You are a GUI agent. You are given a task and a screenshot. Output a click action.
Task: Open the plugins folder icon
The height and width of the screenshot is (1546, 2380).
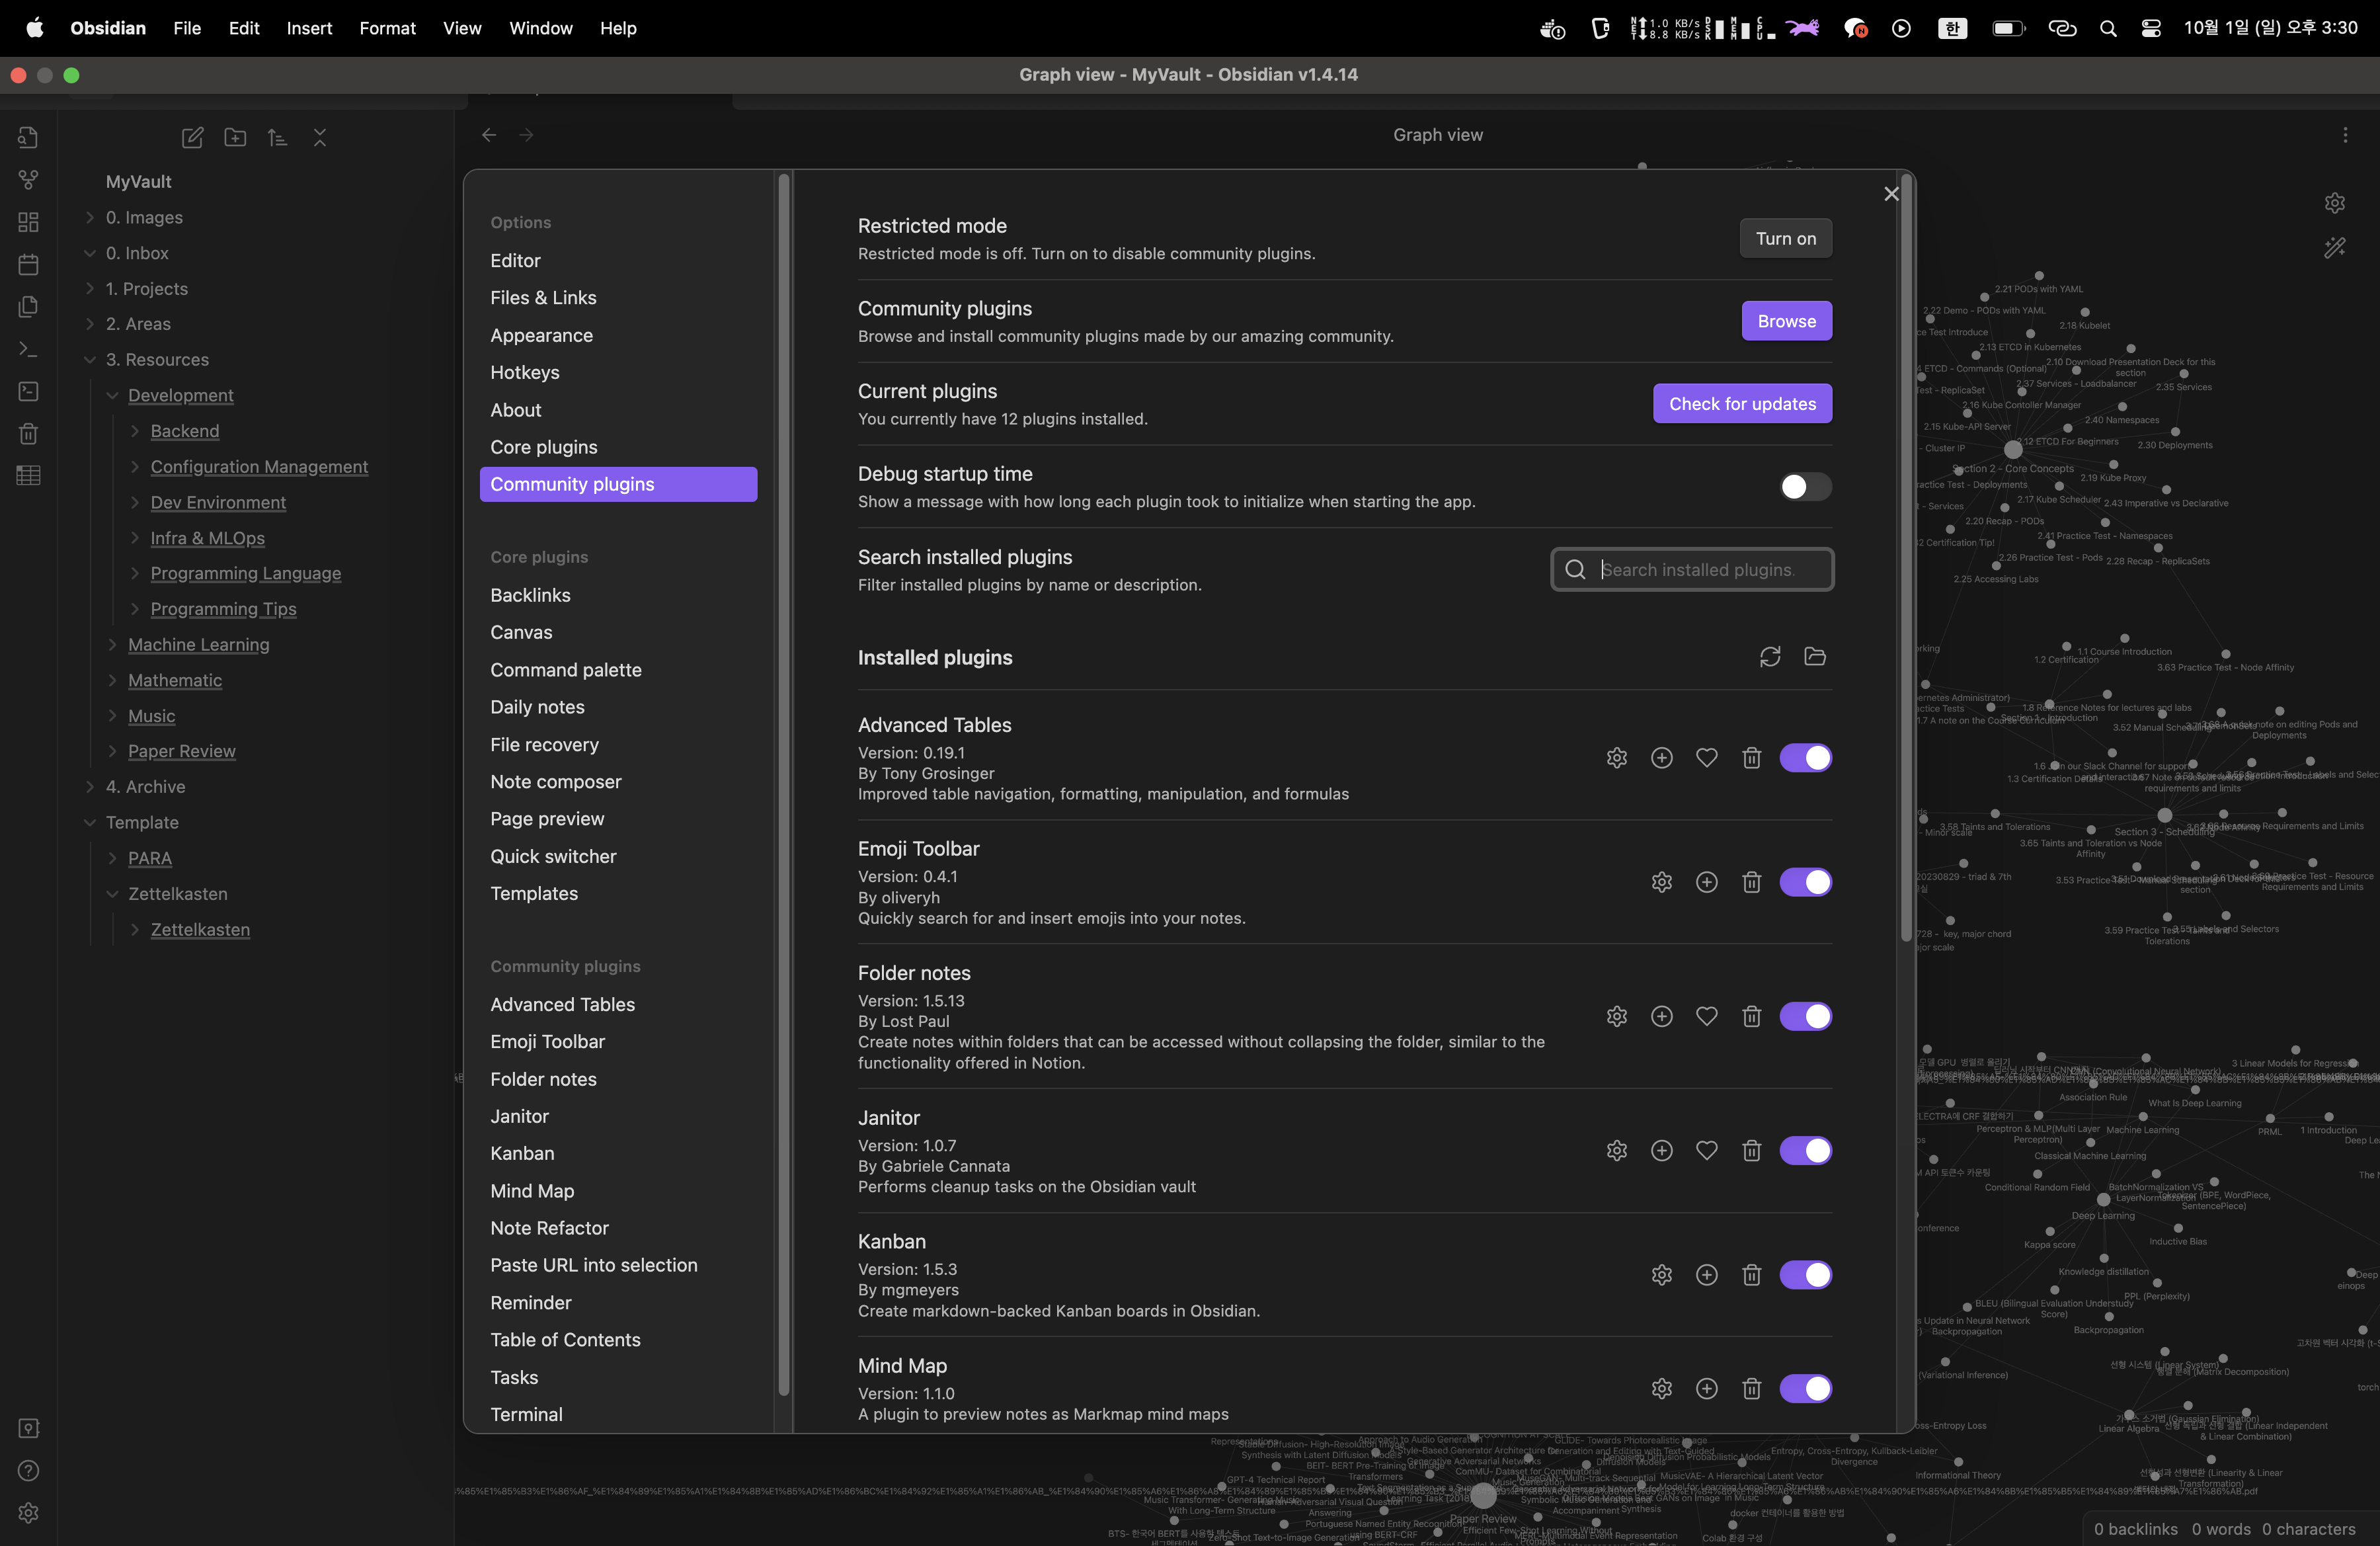[1814, 657]
